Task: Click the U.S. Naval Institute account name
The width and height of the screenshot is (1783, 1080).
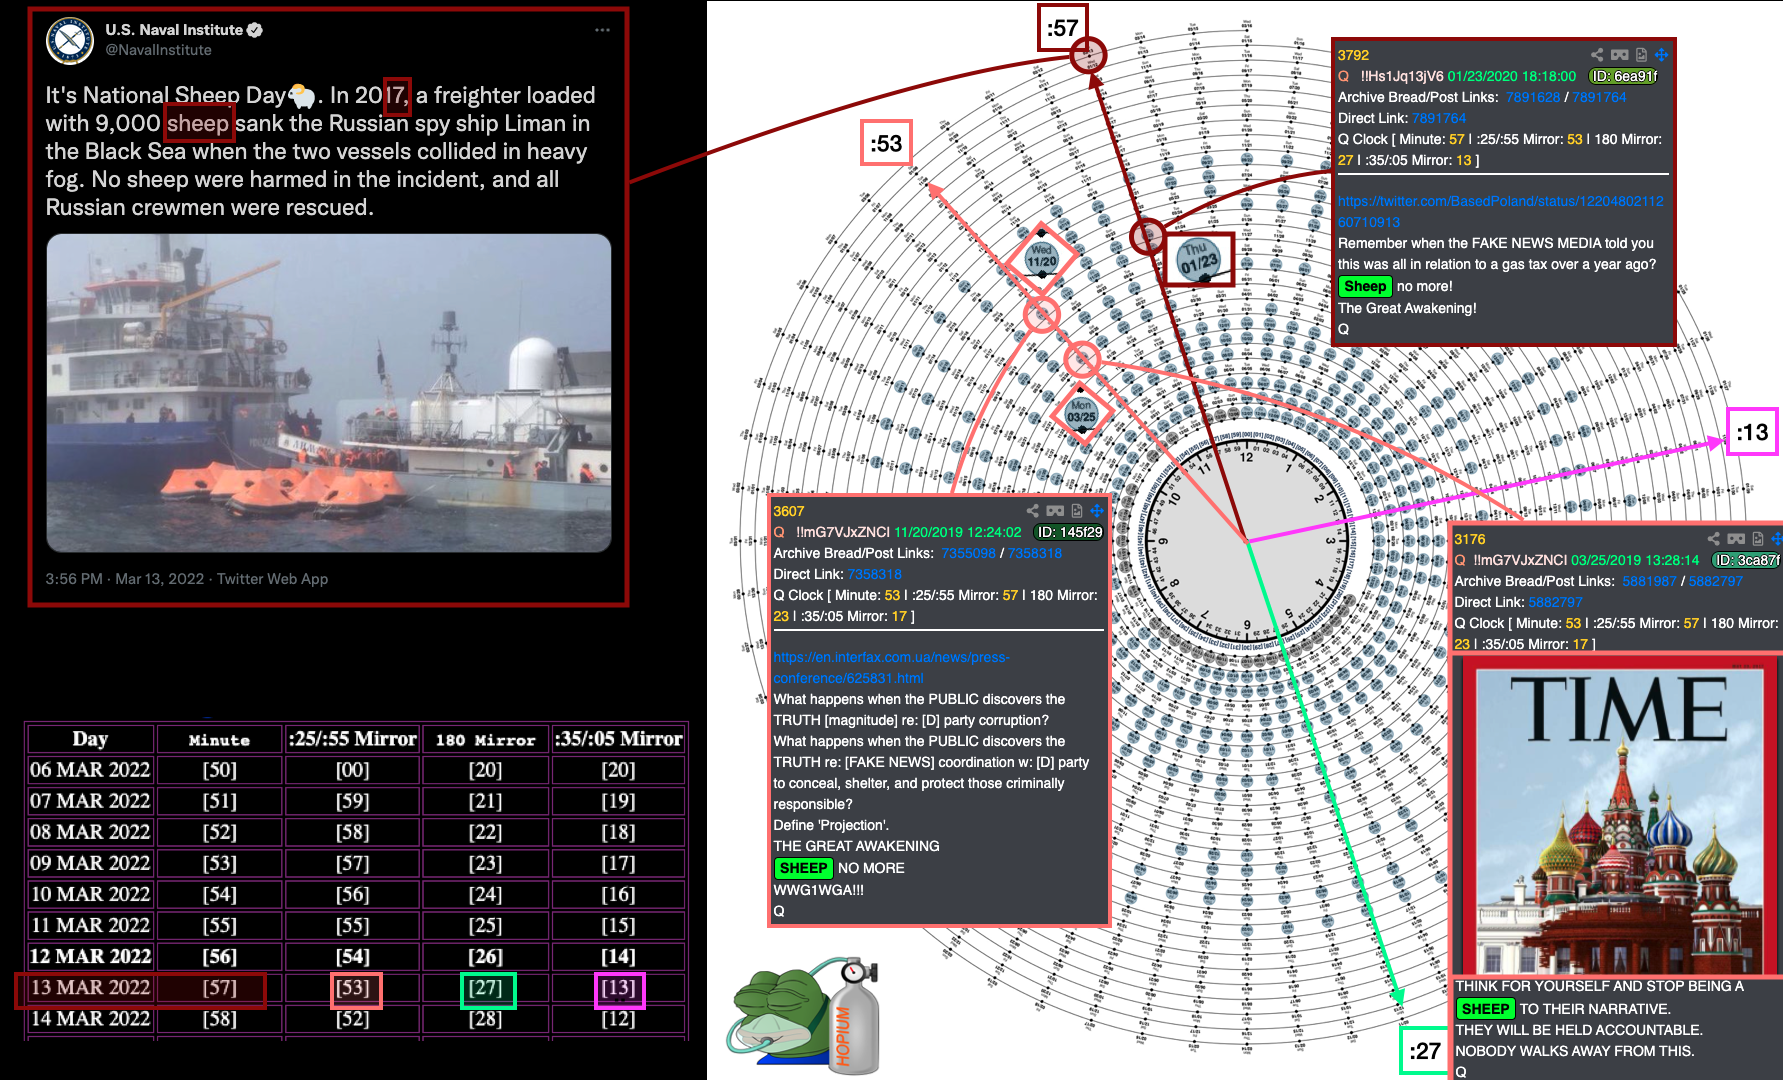Action: [174, 30]
